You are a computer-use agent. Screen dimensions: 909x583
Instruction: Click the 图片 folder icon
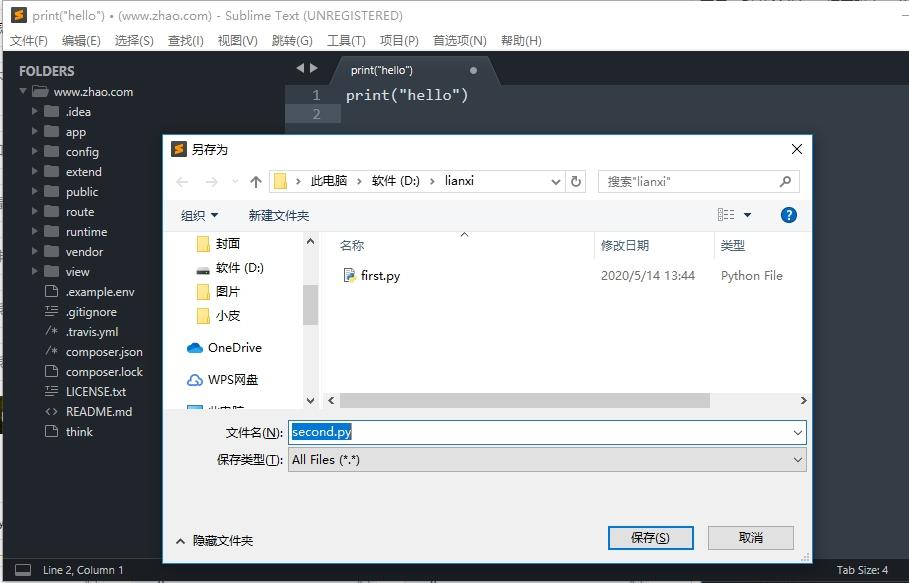coord(203,292)
